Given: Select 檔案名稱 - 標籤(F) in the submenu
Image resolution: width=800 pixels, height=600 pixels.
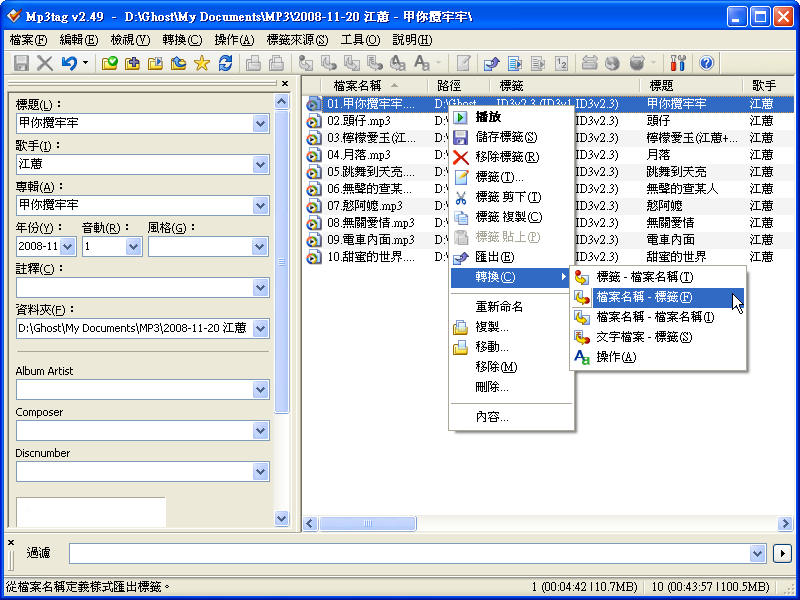Looking at the screenshot, I should pos(658,297).
